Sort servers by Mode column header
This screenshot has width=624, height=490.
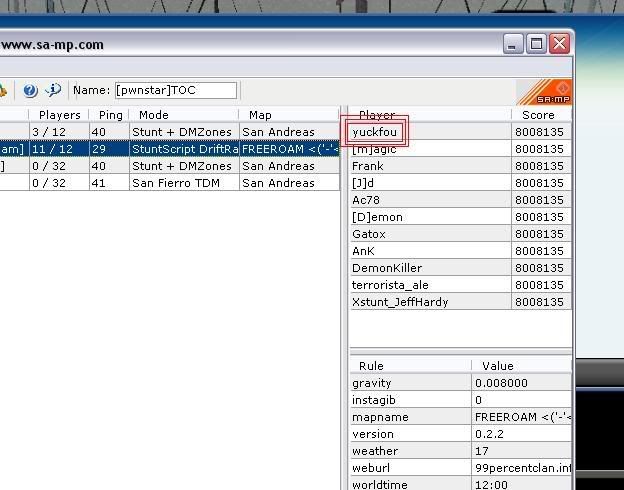[153, 115]
